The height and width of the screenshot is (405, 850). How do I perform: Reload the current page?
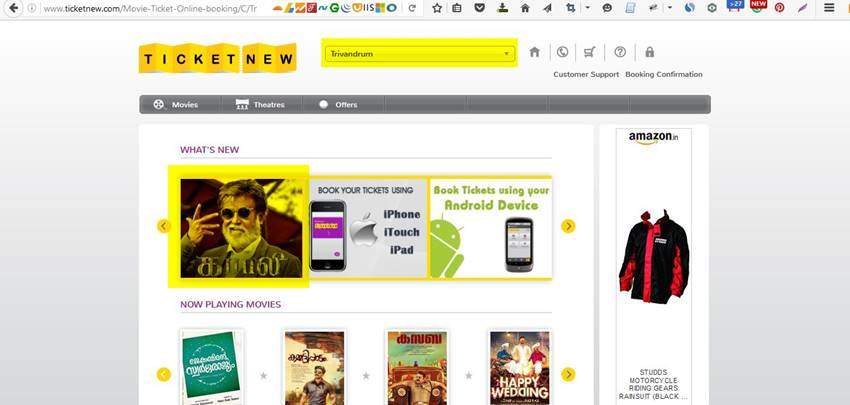412,8
